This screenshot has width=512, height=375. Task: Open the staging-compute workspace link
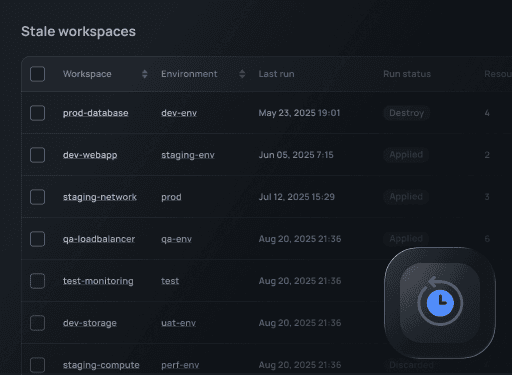pyautogui.click(x=101, y=365)
